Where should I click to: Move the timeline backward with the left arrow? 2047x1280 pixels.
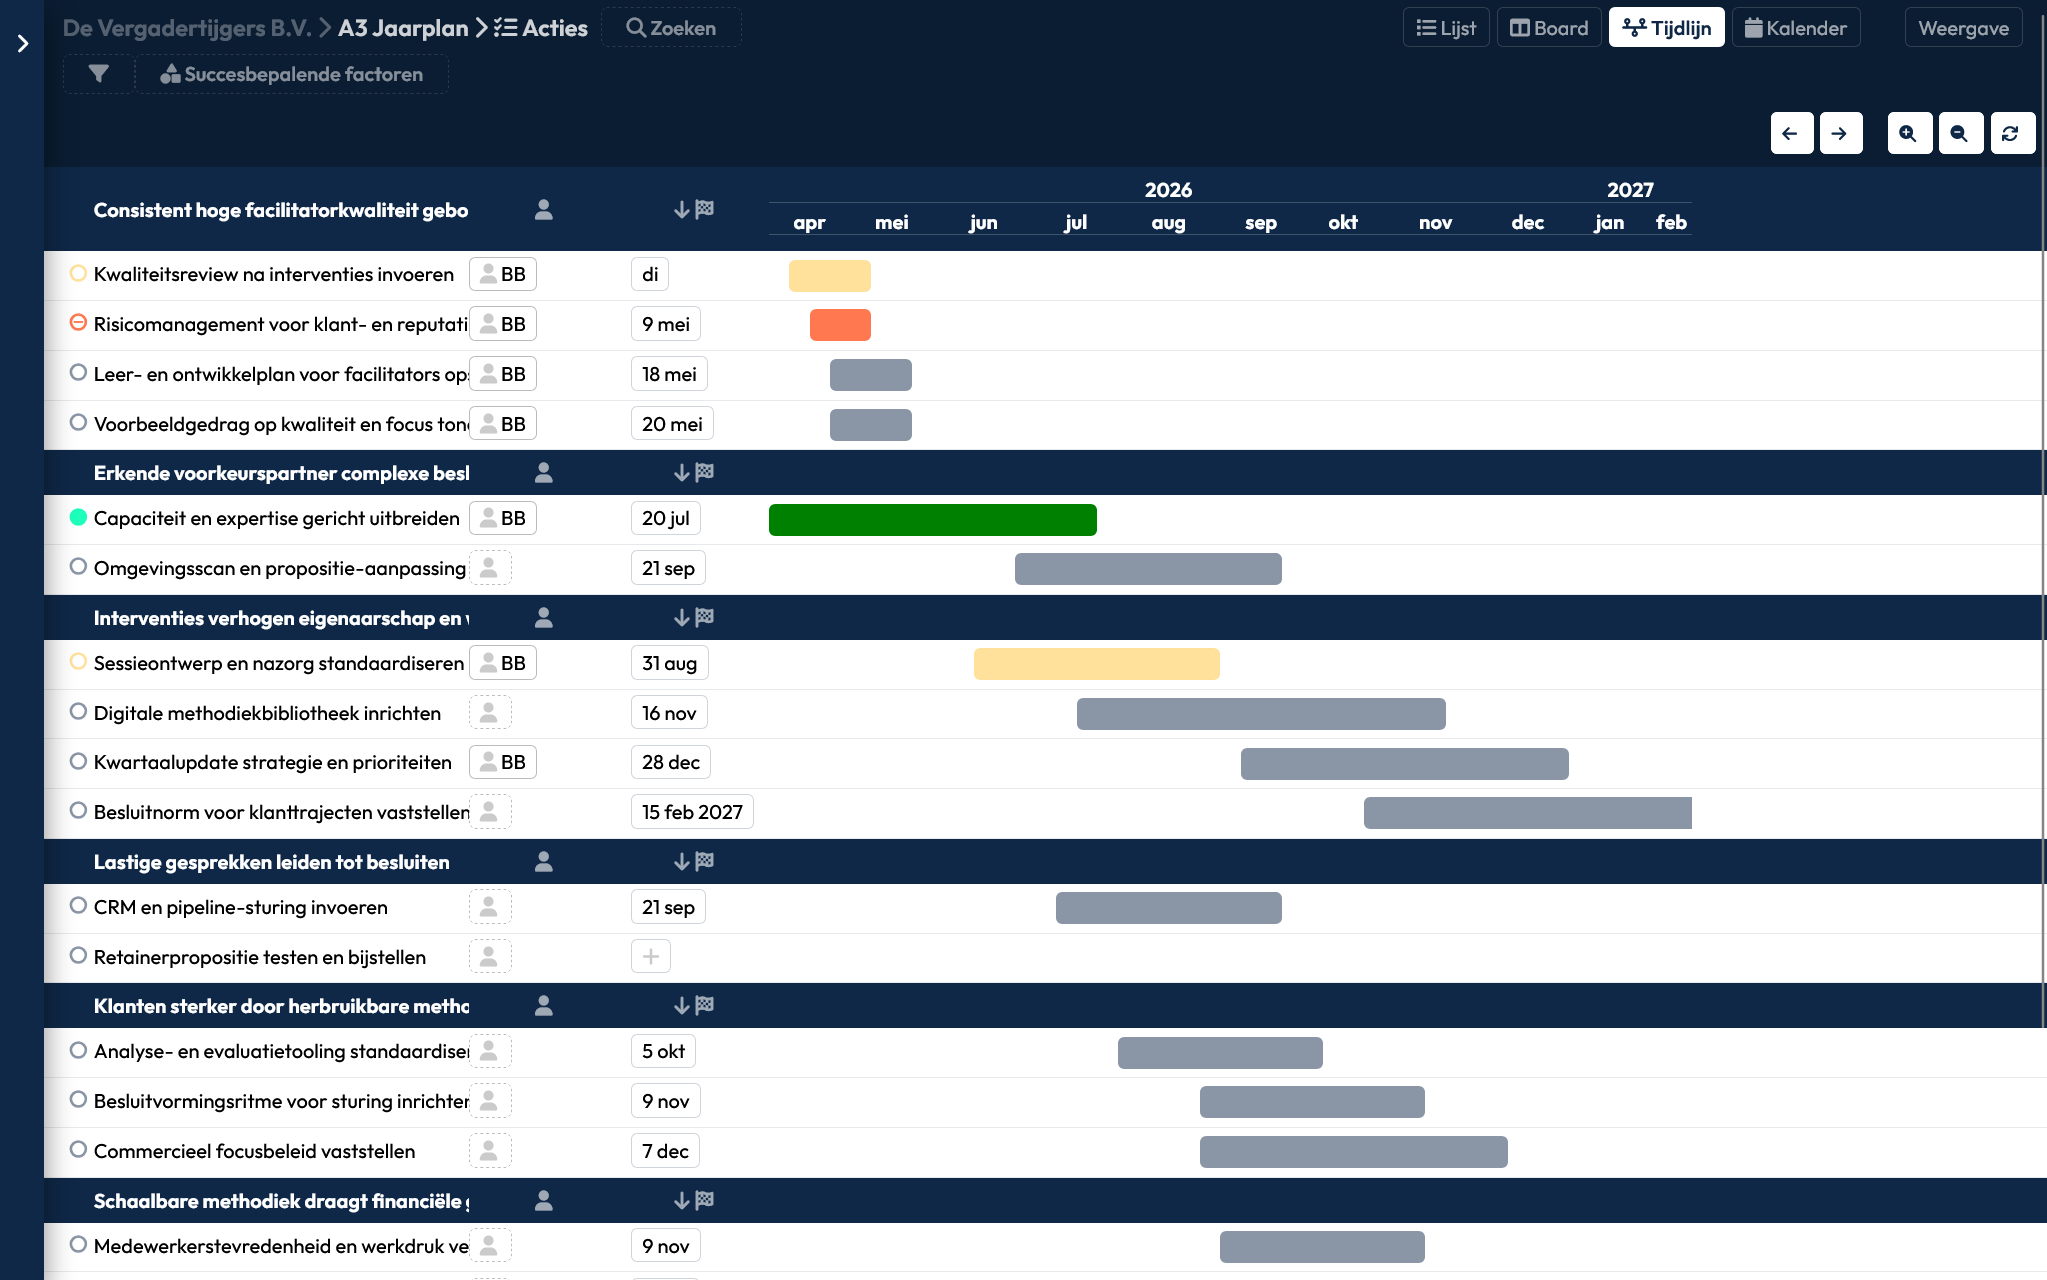pos(1791,133)
